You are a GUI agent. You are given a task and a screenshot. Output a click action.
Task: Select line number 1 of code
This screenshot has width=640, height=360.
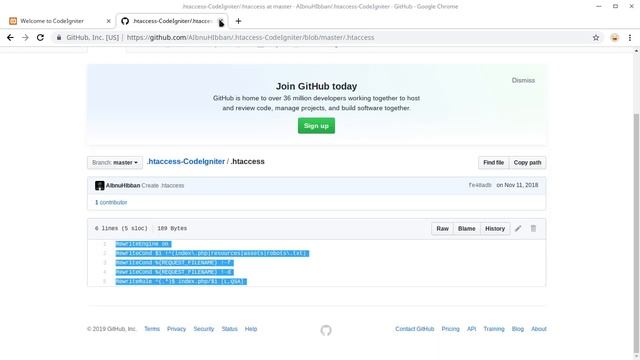(x=104, y=244)
